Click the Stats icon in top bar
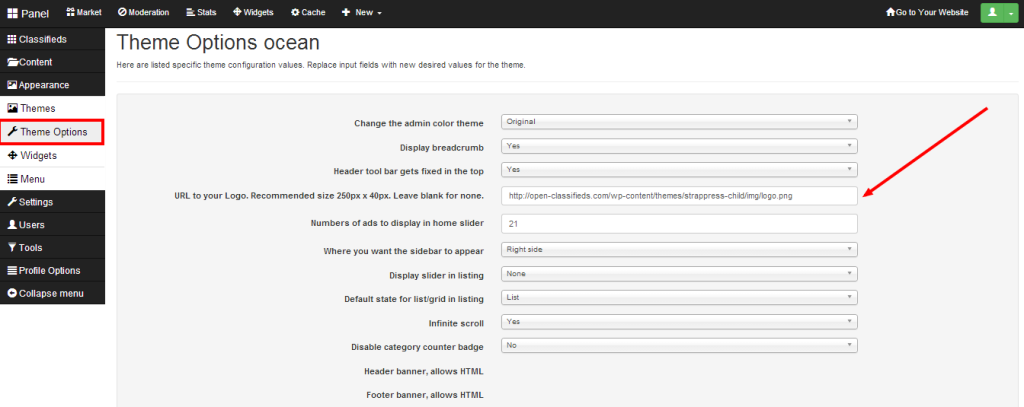The height and width of the screenshot is (407, 1024). coord(191,12)
